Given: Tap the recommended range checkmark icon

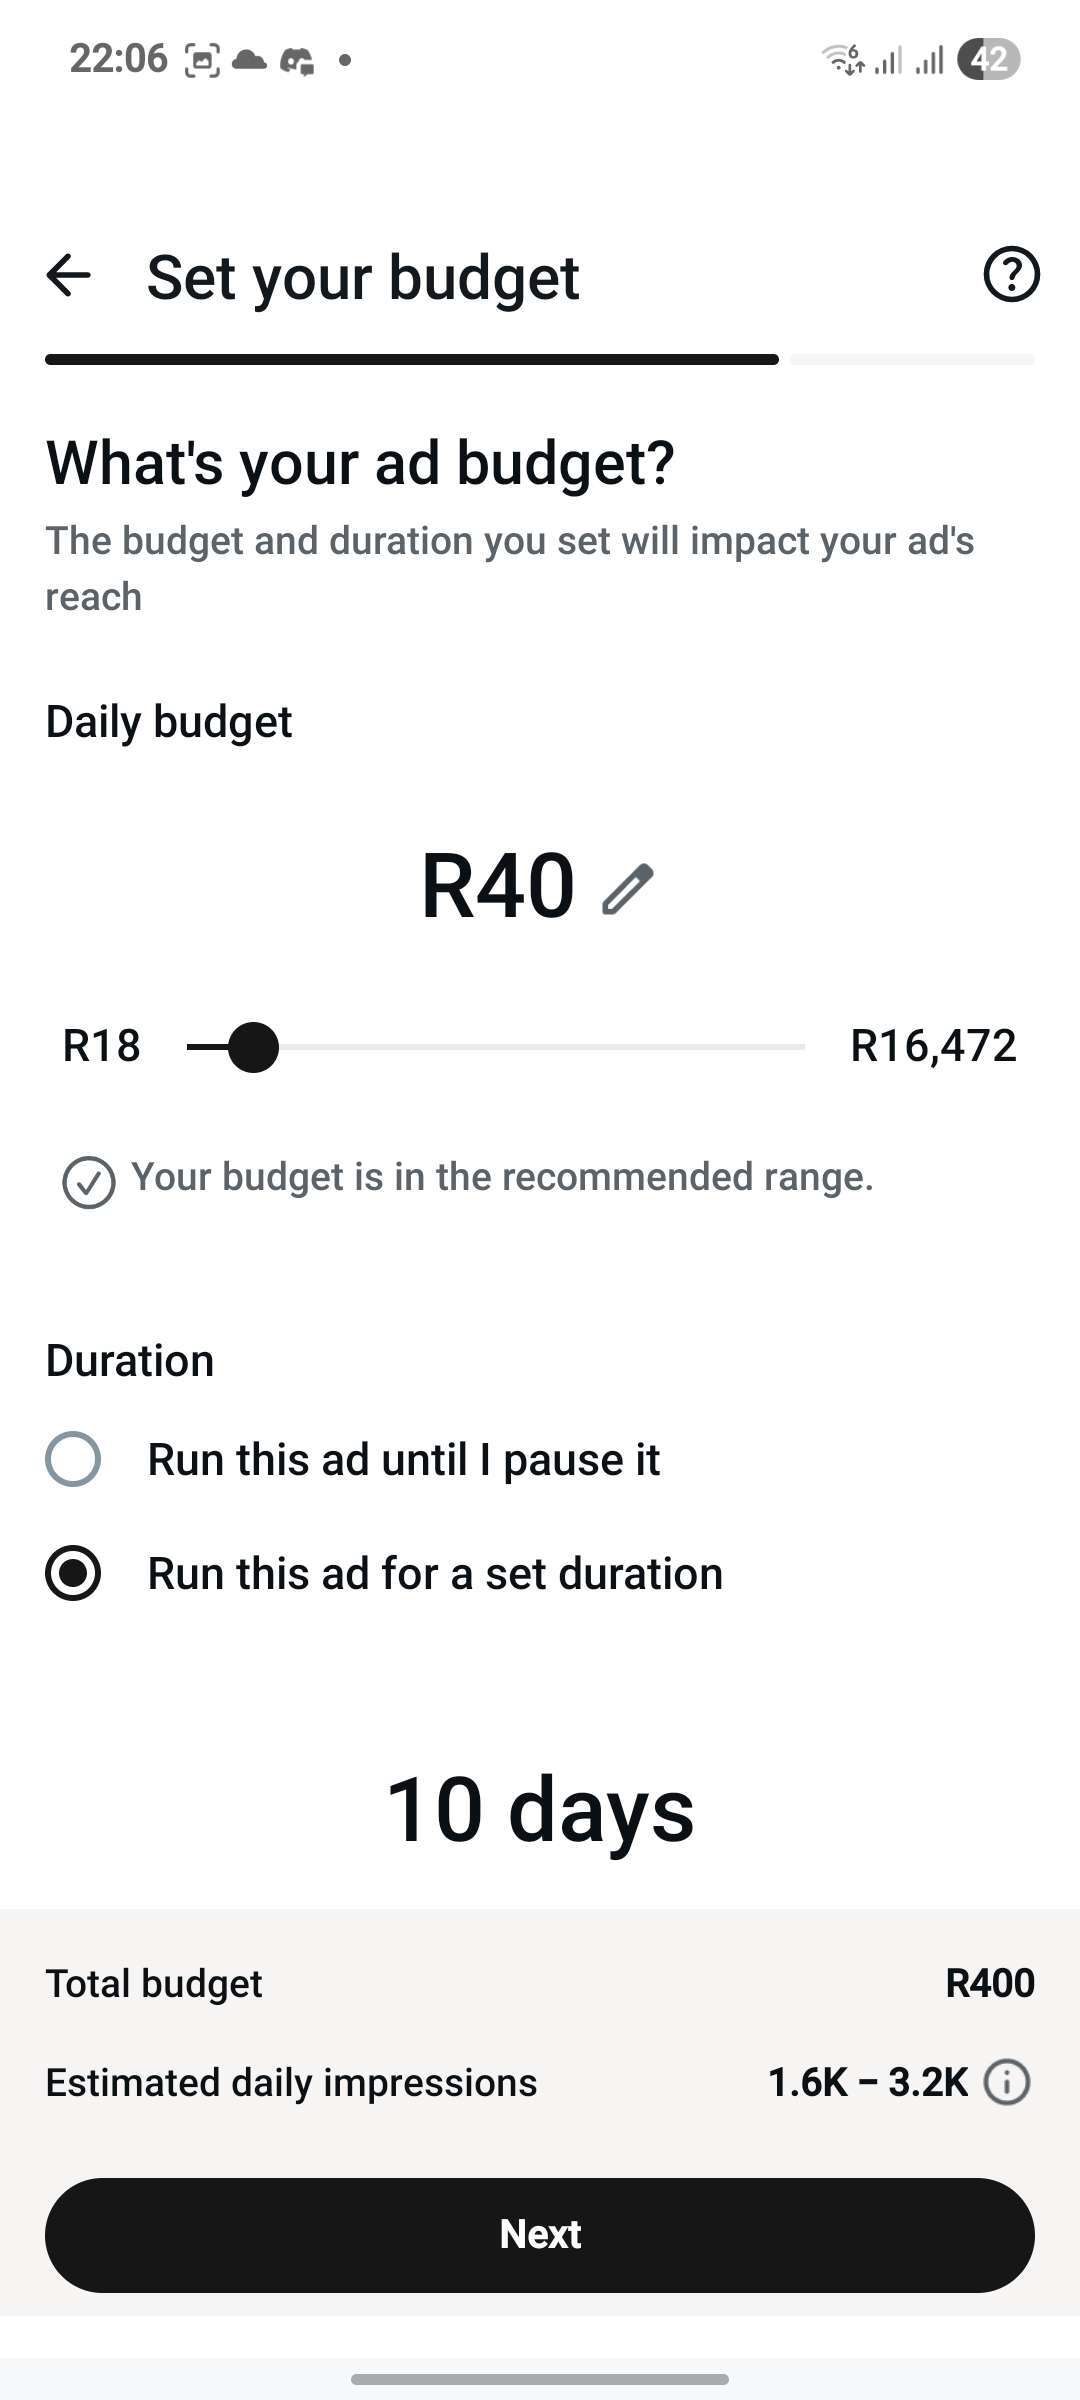Looking at the screenshot, I should (88, 1183).
